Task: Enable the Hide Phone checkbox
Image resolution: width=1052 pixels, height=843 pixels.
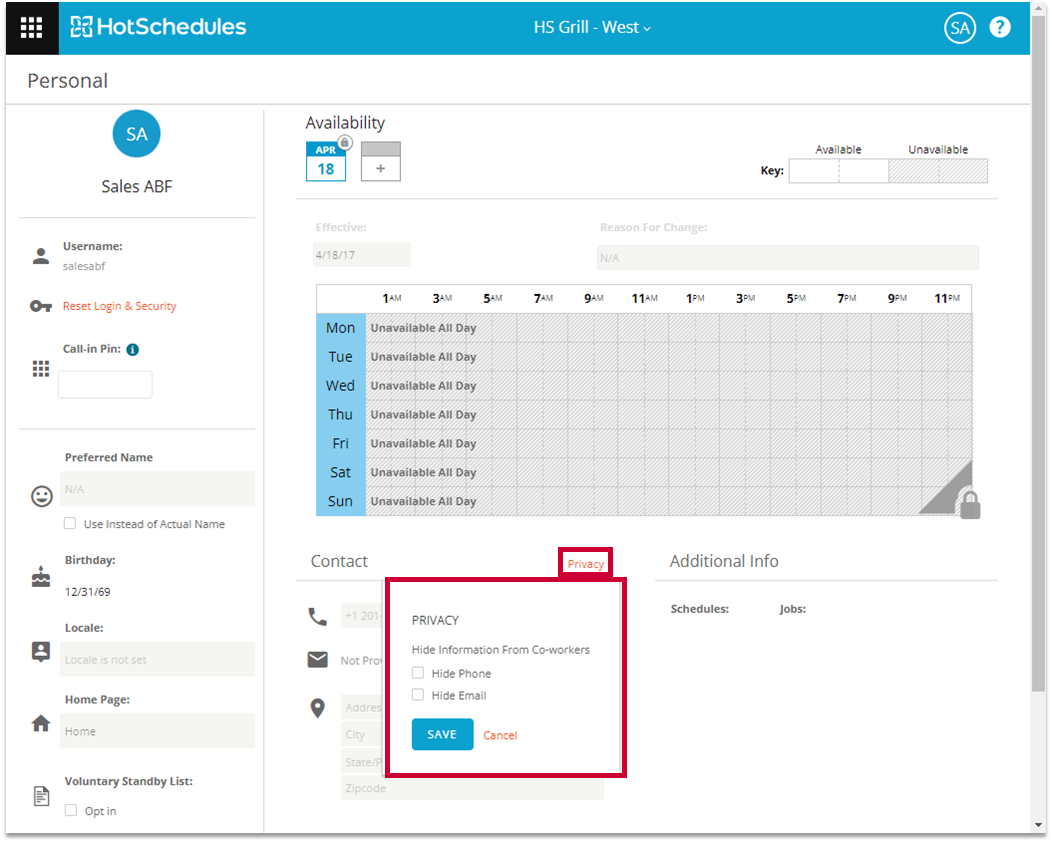Action: tap(419, 673)
